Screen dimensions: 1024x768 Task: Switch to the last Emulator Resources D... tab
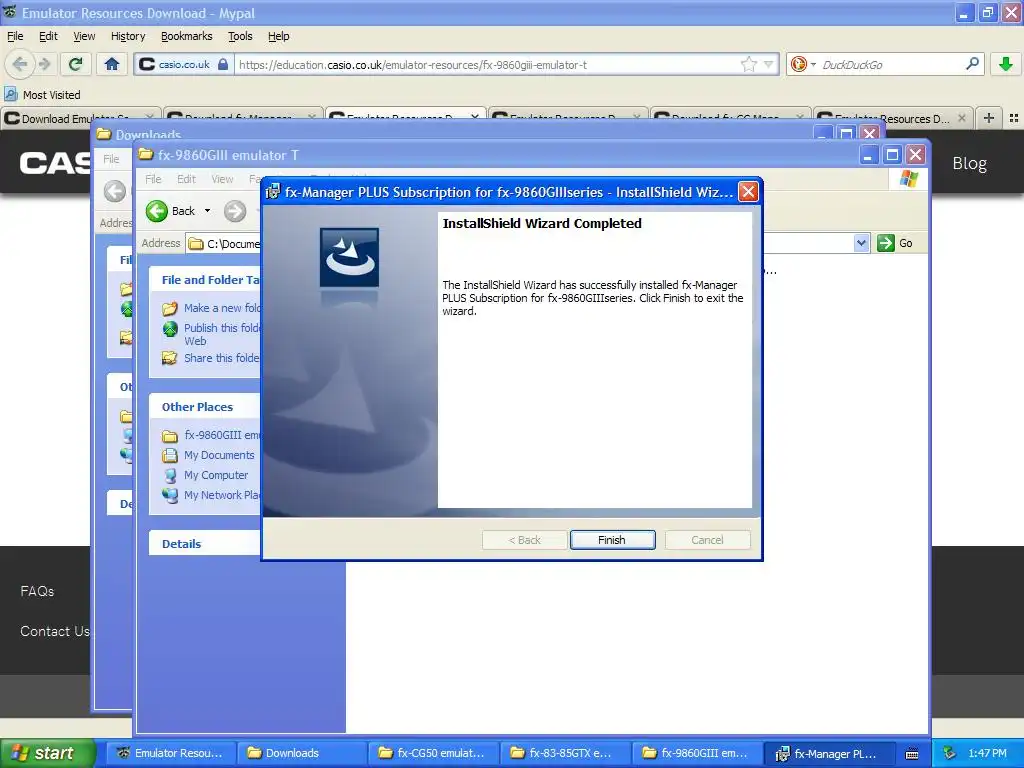pos(891,118)
